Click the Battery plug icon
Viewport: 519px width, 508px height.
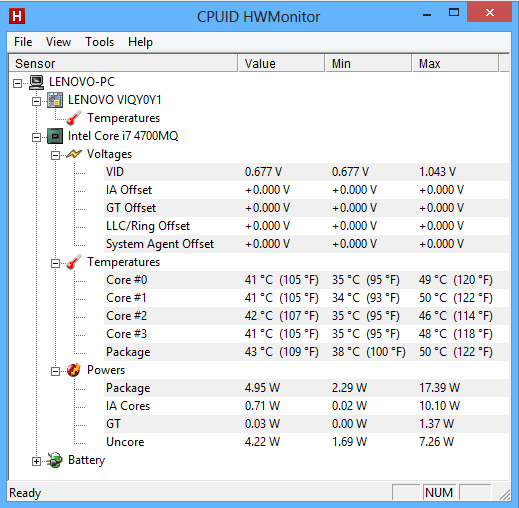55,460
